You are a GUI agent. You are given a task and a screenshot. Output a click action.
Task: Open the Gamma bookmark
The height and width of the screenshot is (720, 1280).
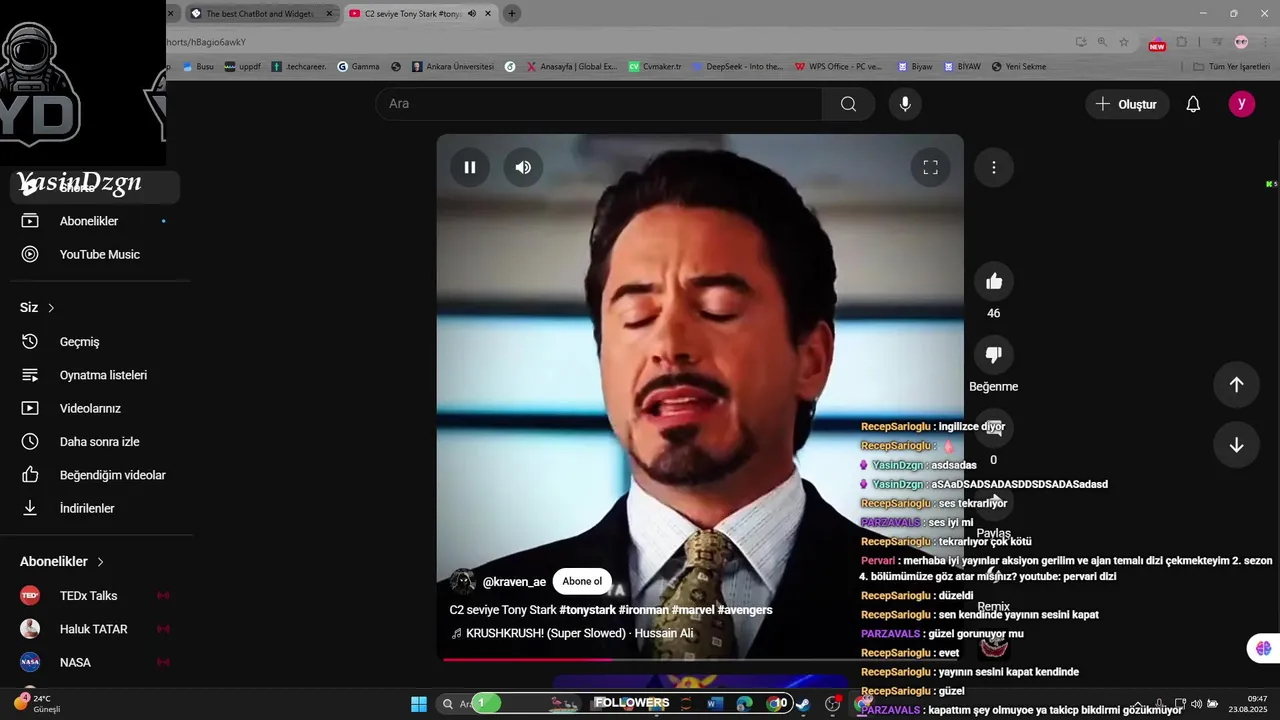click(x=358, y=67)
